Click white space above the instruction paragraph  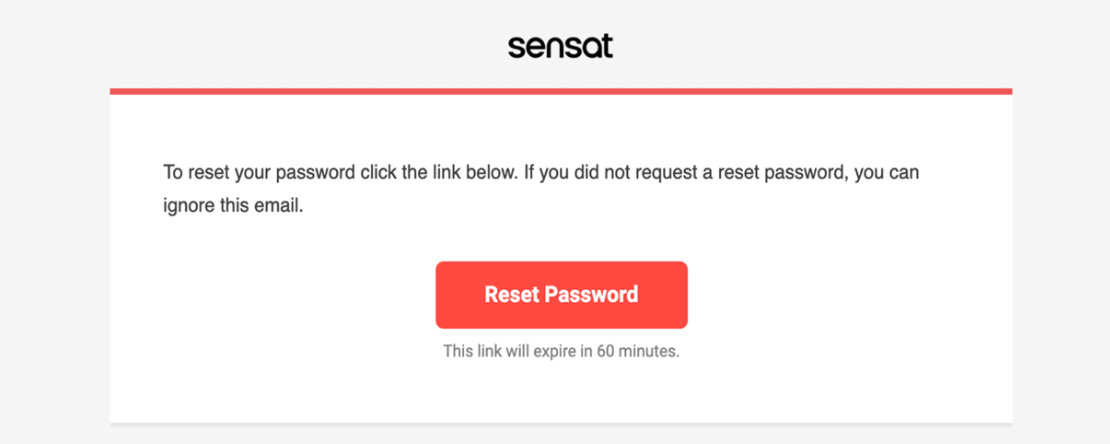pos(561,128)
